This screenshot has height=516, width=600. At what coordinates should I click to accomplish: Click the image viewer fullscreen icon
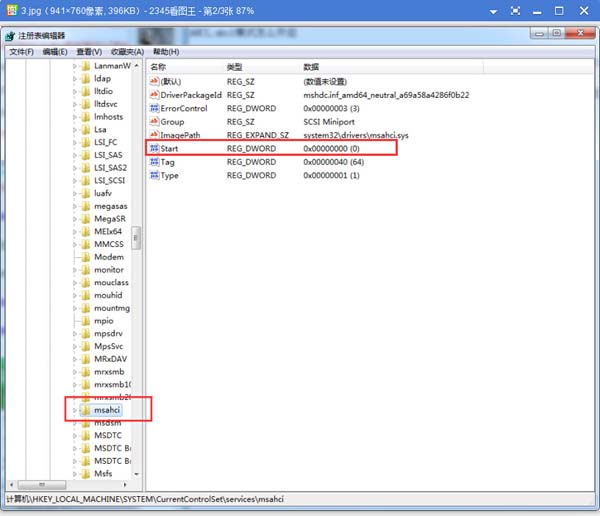point(515,11)
